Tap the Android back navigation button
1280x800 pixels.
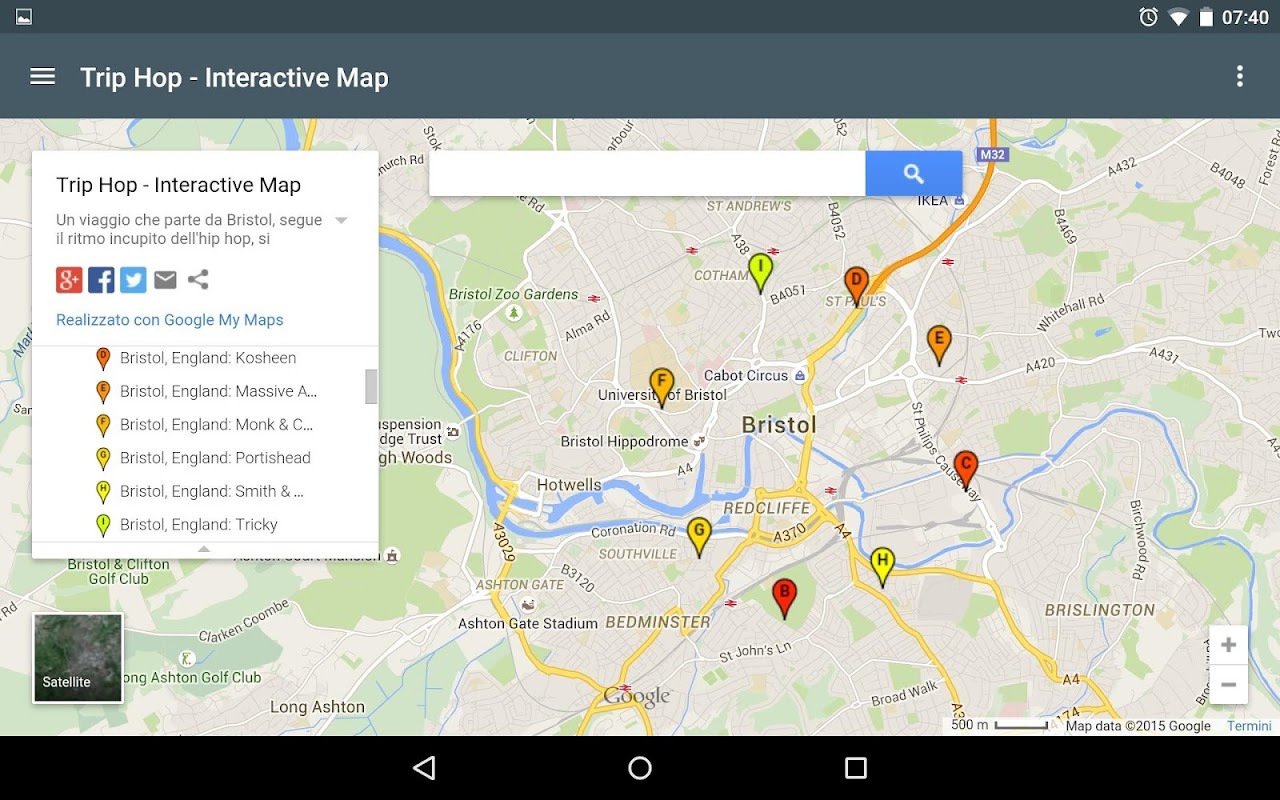tap(424, 768)
